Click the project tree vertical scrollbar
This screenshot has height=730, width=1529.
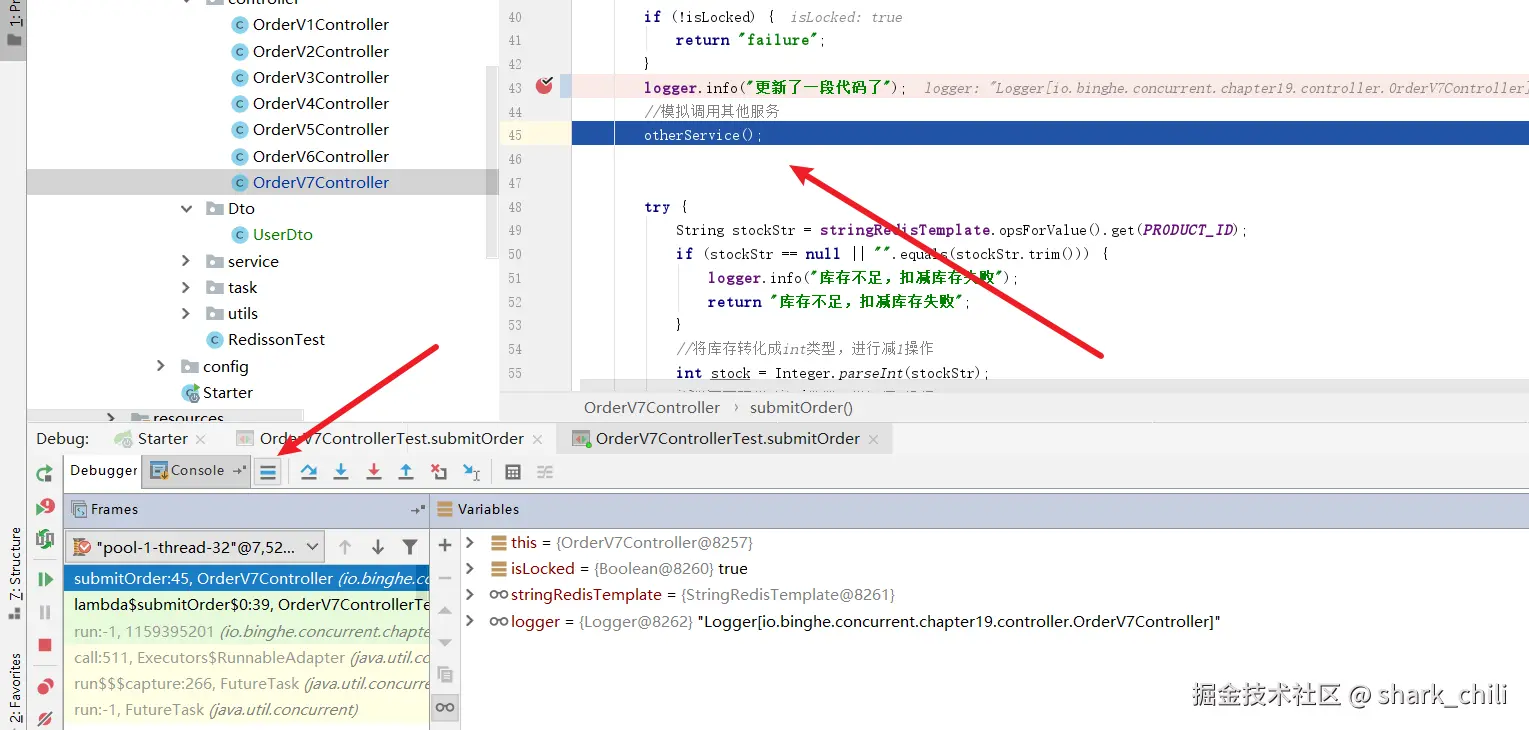[x=491, y=160]
